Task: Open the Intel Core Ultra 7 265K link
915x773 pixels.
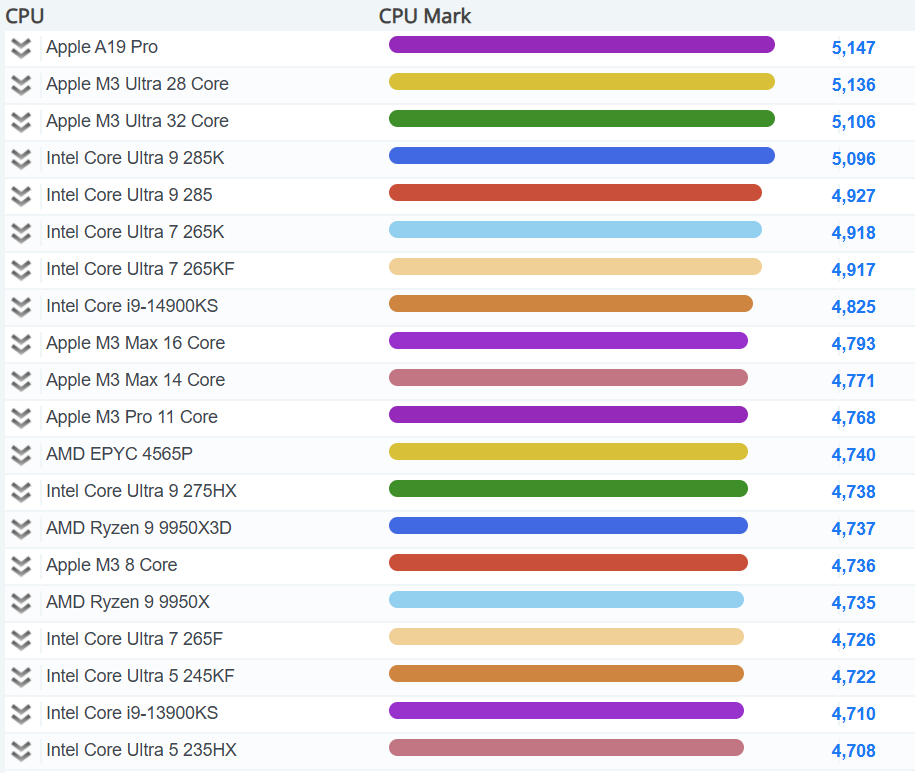Action: (x=135, y=232)
